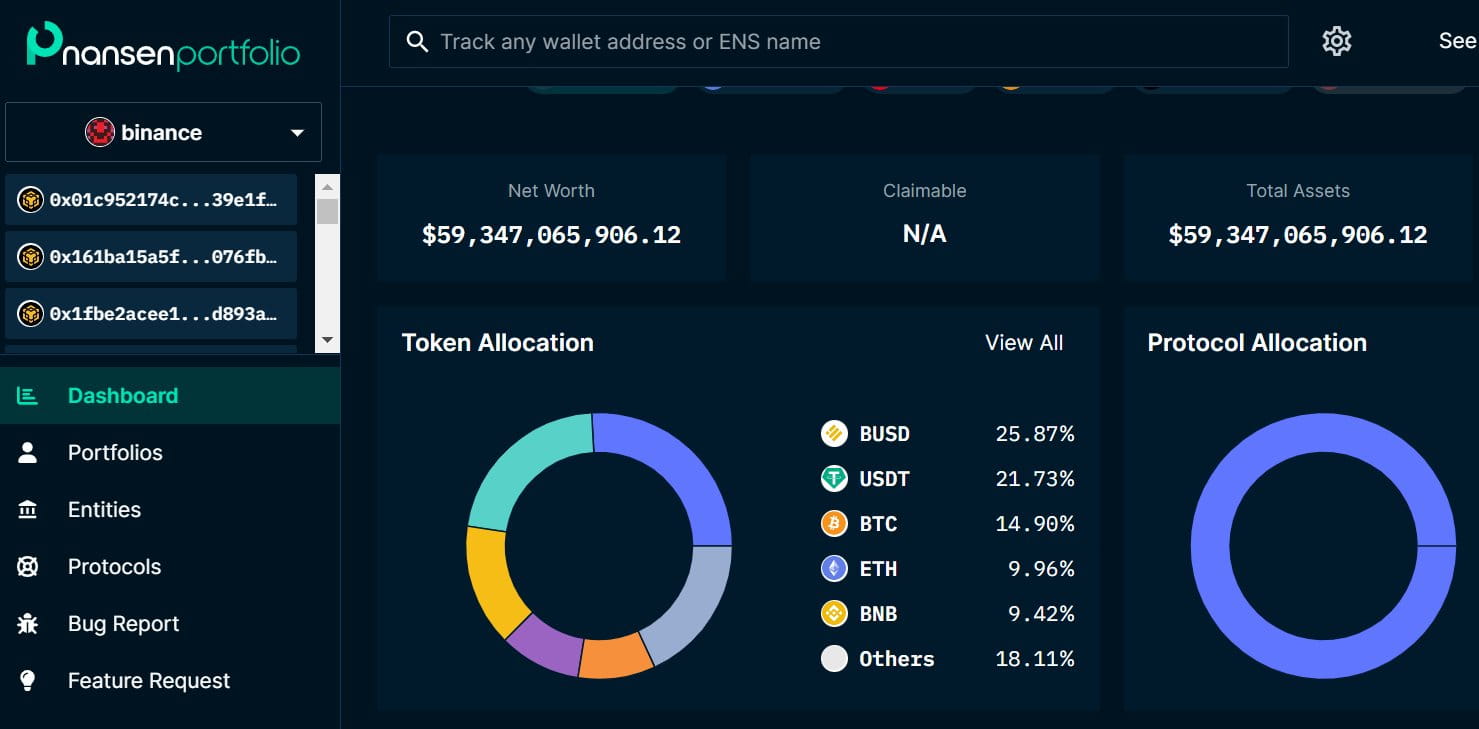The width and height of the screenshot is (1479, 729).
Task: Click the See button at top right
Action: pos(1455,41)
